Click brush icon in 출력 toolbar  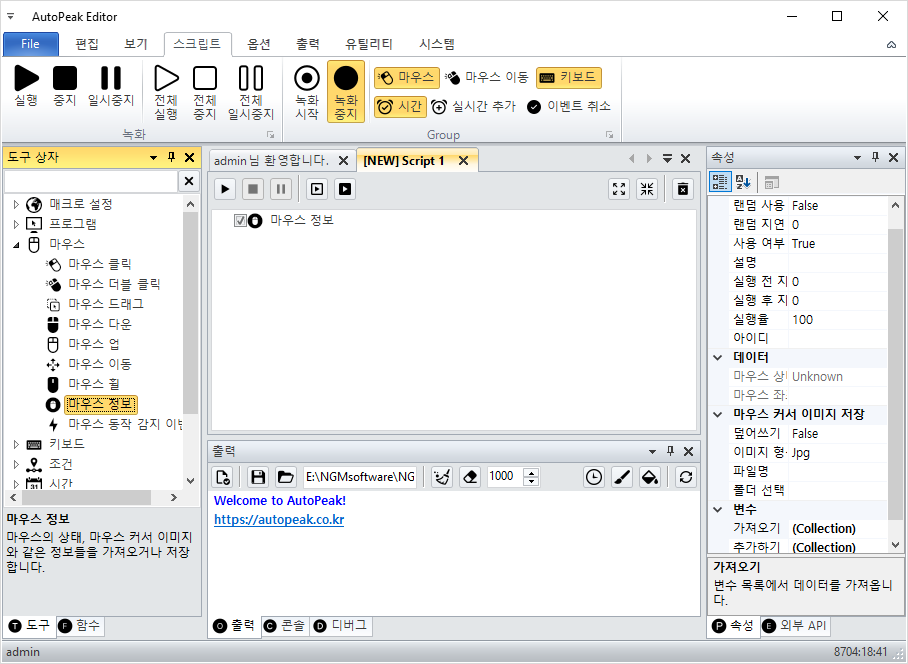point(622,477)
